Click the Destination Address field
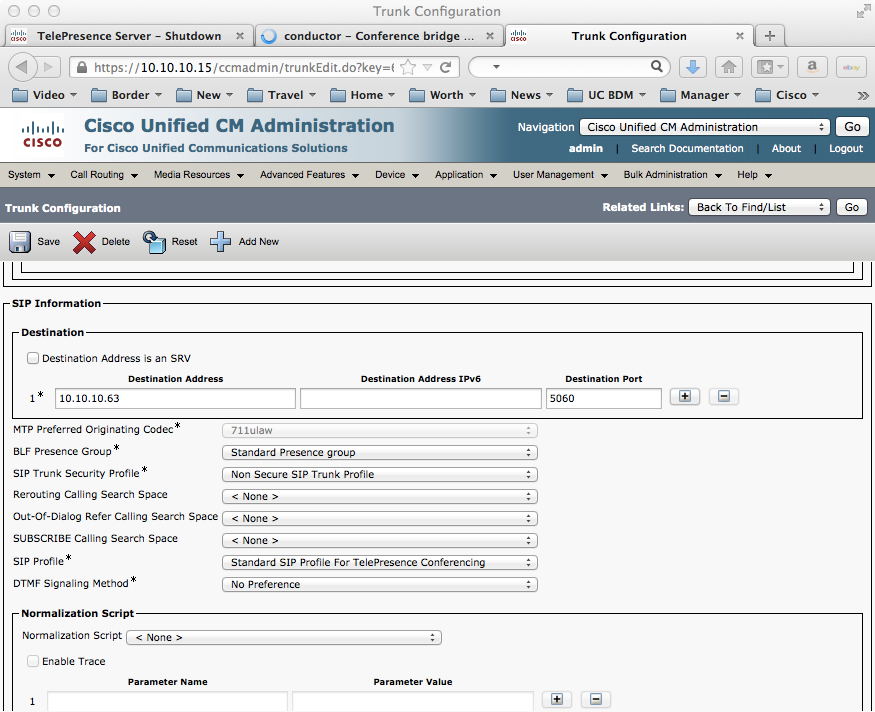875x712 pixels. (x=175, y=398)
